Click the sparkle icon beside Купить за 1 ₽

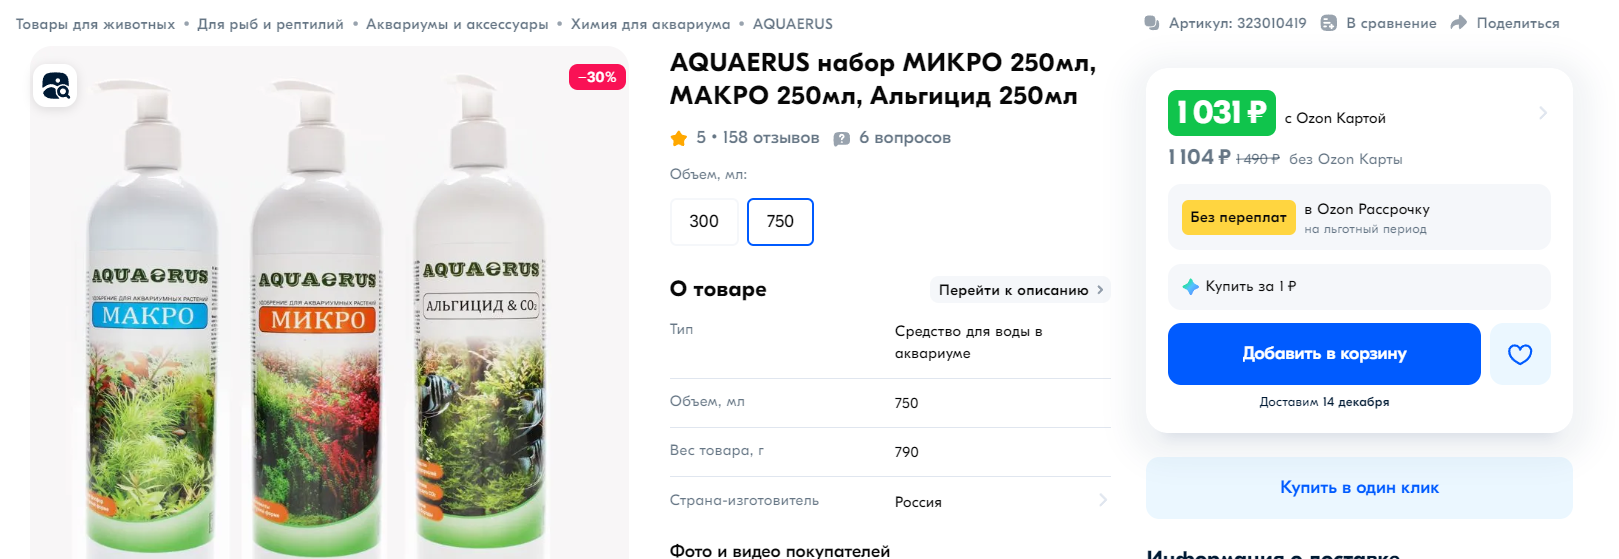(1190, 287)
